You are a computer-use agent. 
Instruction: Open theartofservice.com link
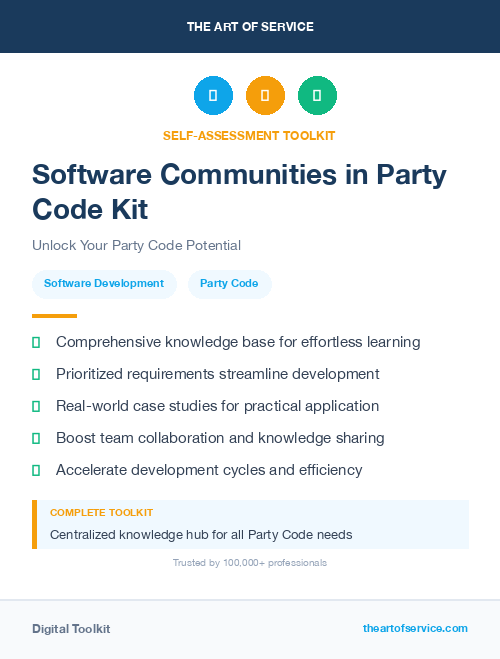[415, 628]
